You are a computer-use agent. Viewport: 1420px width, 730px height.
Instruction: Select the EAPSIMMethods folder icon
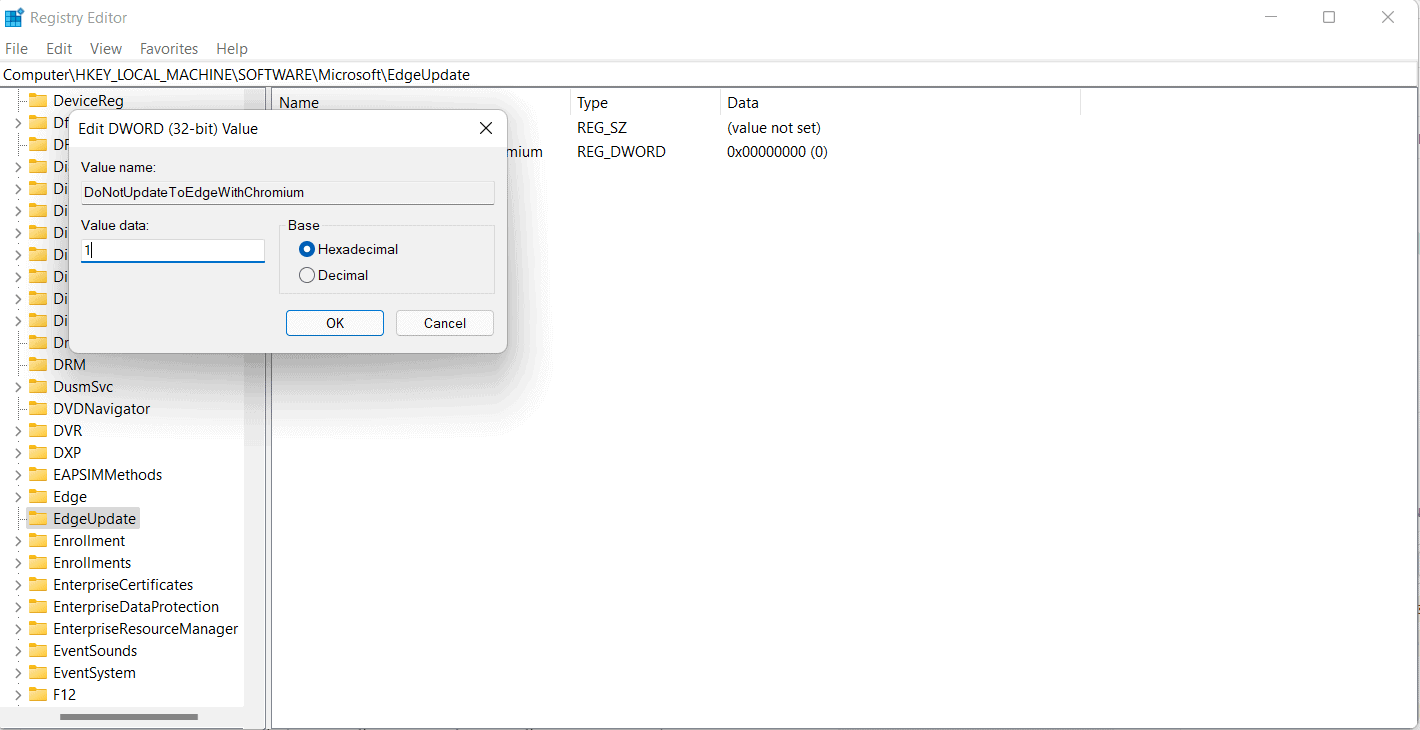(x=38, y=474)
